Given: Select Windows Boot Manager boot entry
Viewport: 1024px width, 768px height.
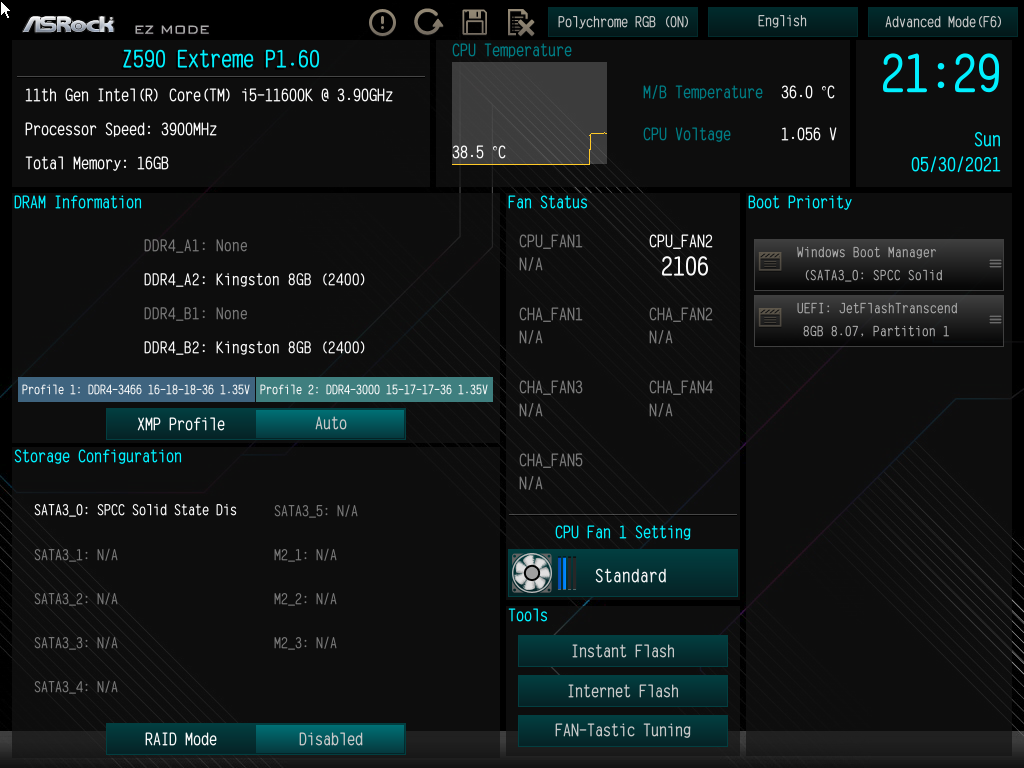Looking at the screenshot, I should (878, 264).
